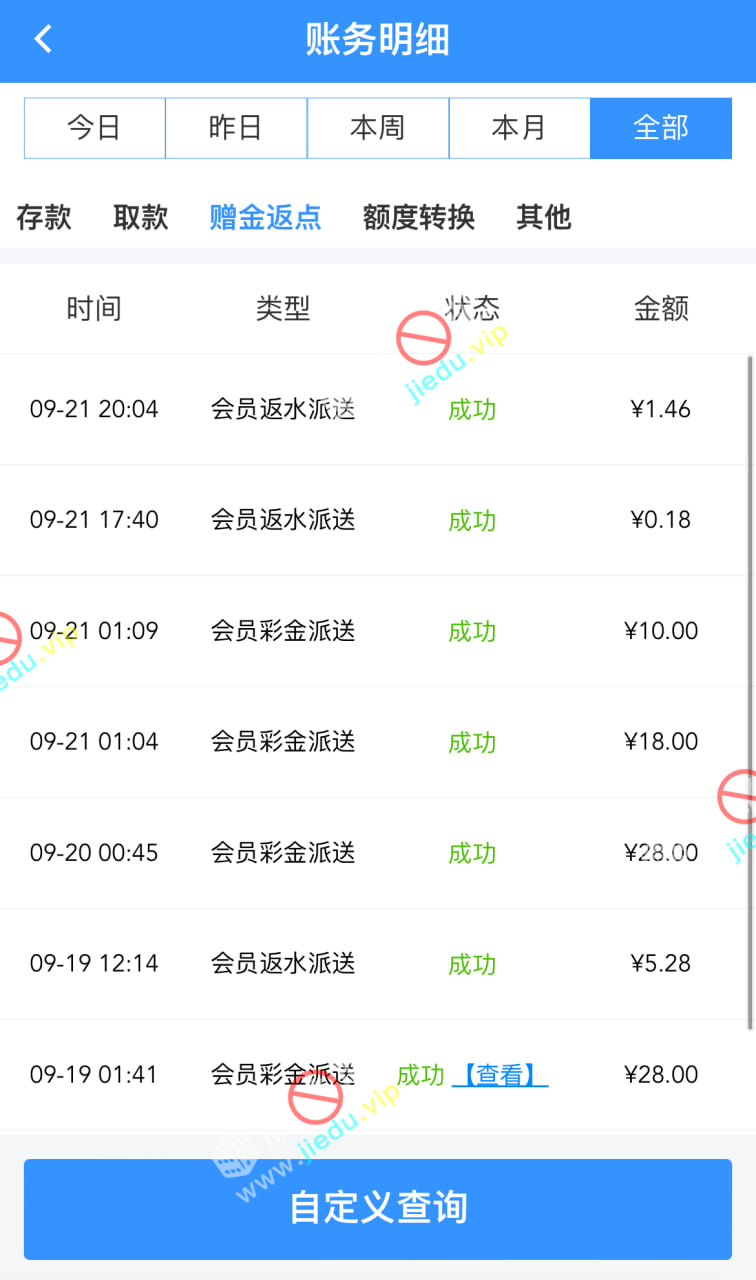The image size is (756, 1280).
Task: Select the 今日 date filter
Action: click(94, 128)
